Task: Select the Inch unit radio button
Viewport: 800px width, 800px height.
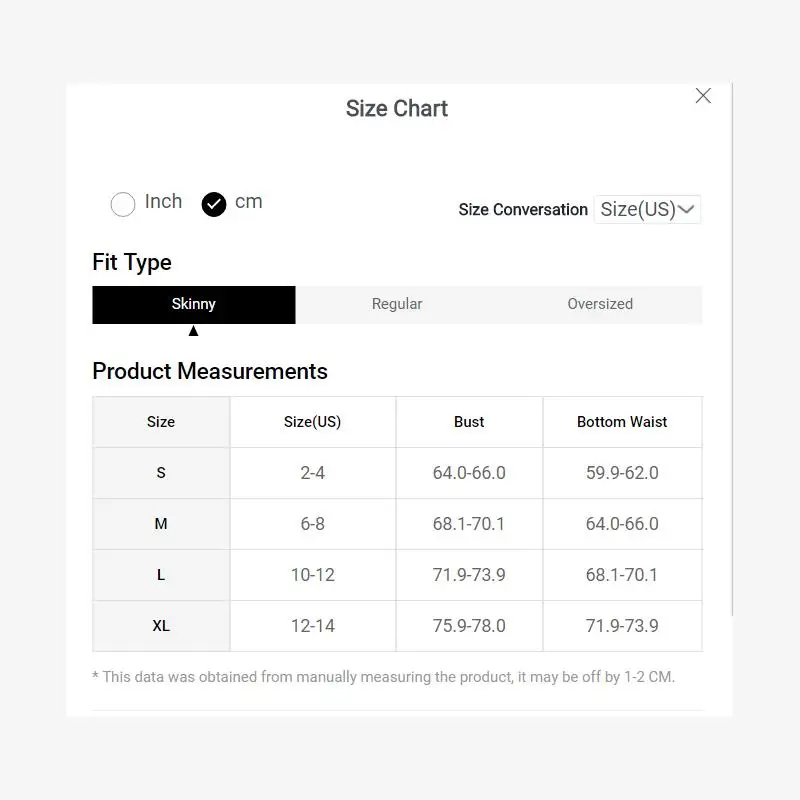Action: click(x=123, y=204)
